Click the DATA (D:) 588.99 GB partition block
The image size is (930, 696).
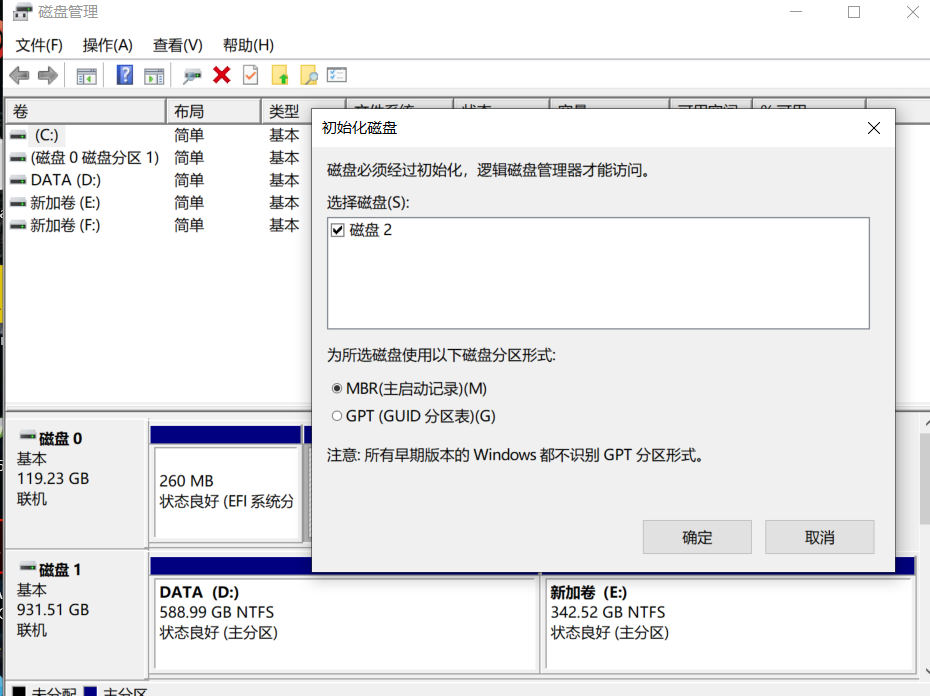[x=345, y=623]
